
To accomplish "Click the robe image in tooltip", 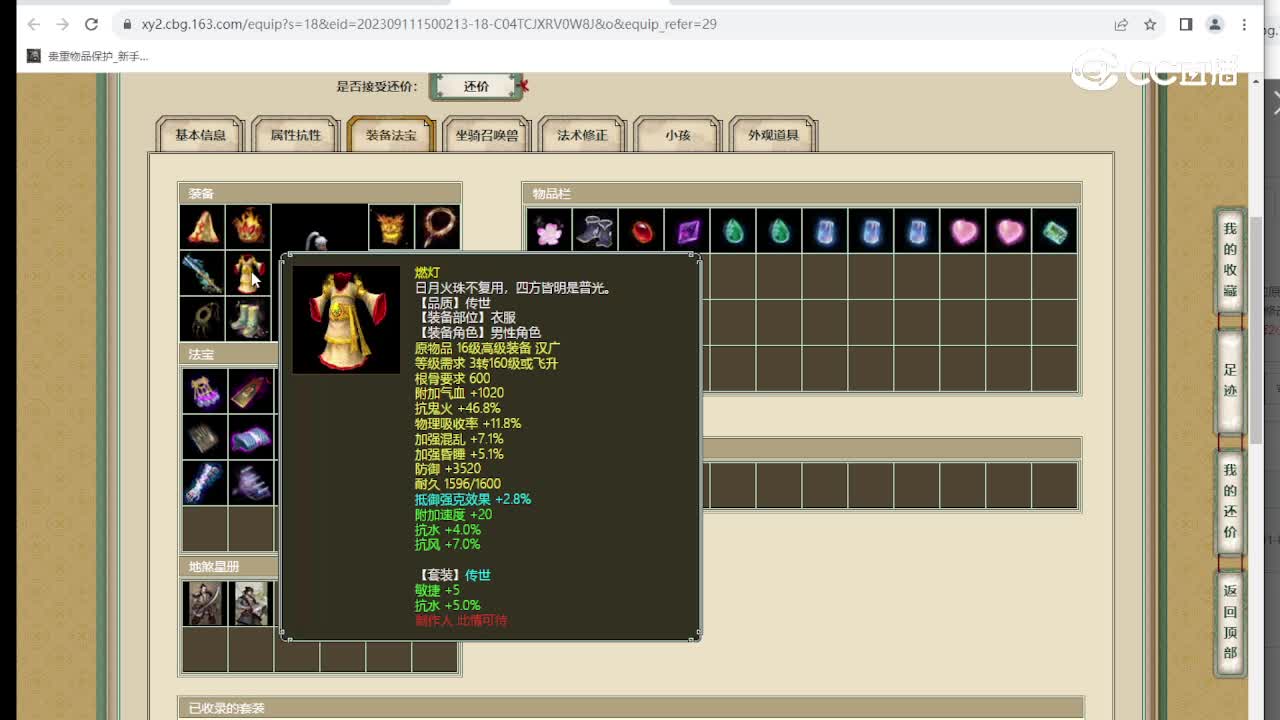I will tap(346, 319).
